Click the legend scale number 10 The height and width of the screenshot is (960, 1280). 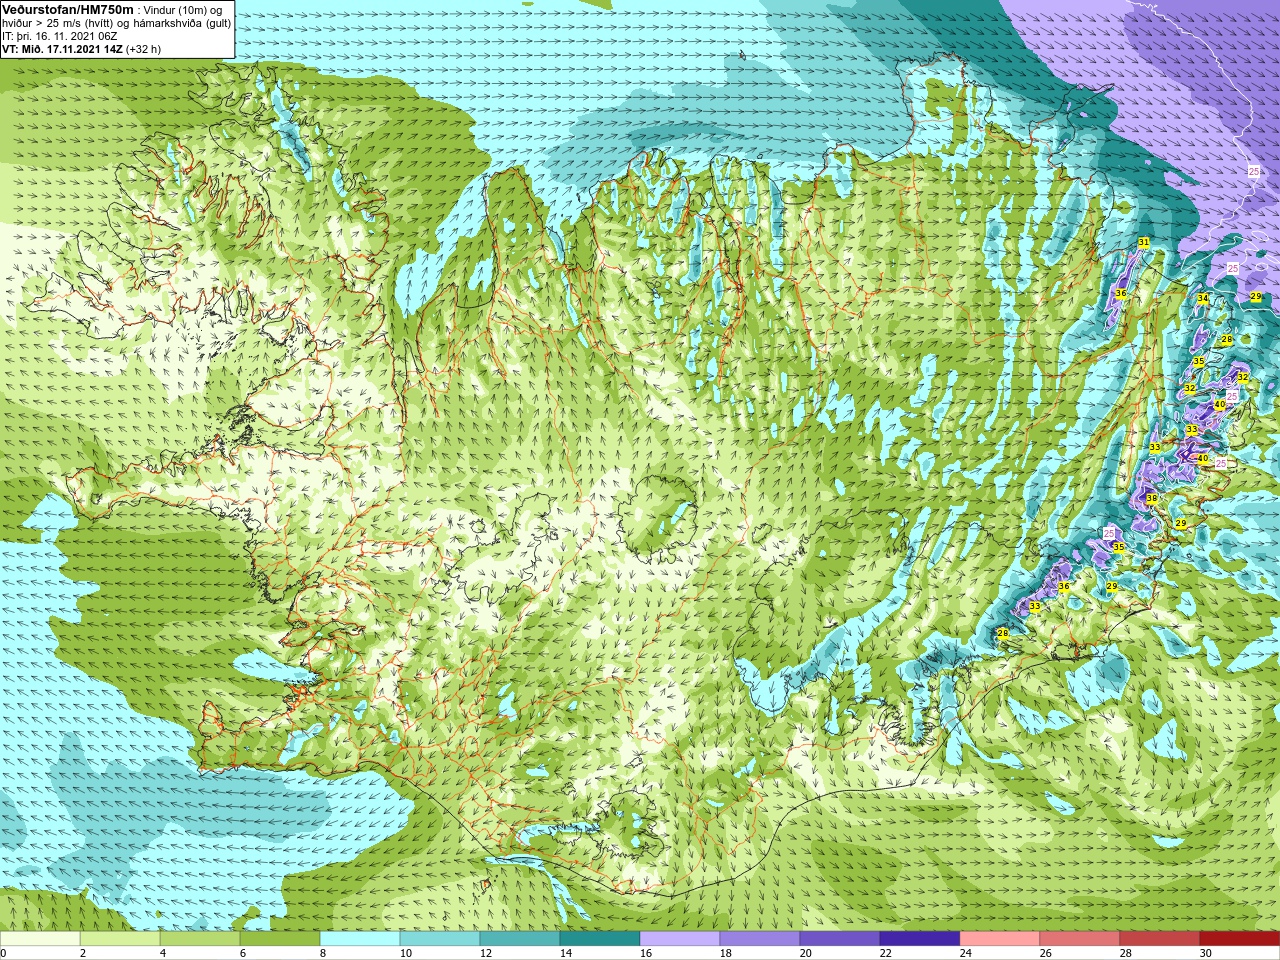tap(405, 953)
